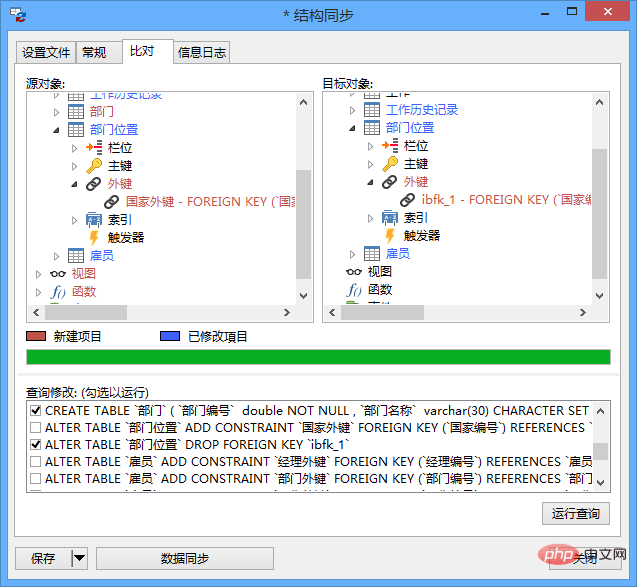Screen dimensions: 637x587
Task: Click the target 视图 glasses icon
Action: (x=354, y=272)
